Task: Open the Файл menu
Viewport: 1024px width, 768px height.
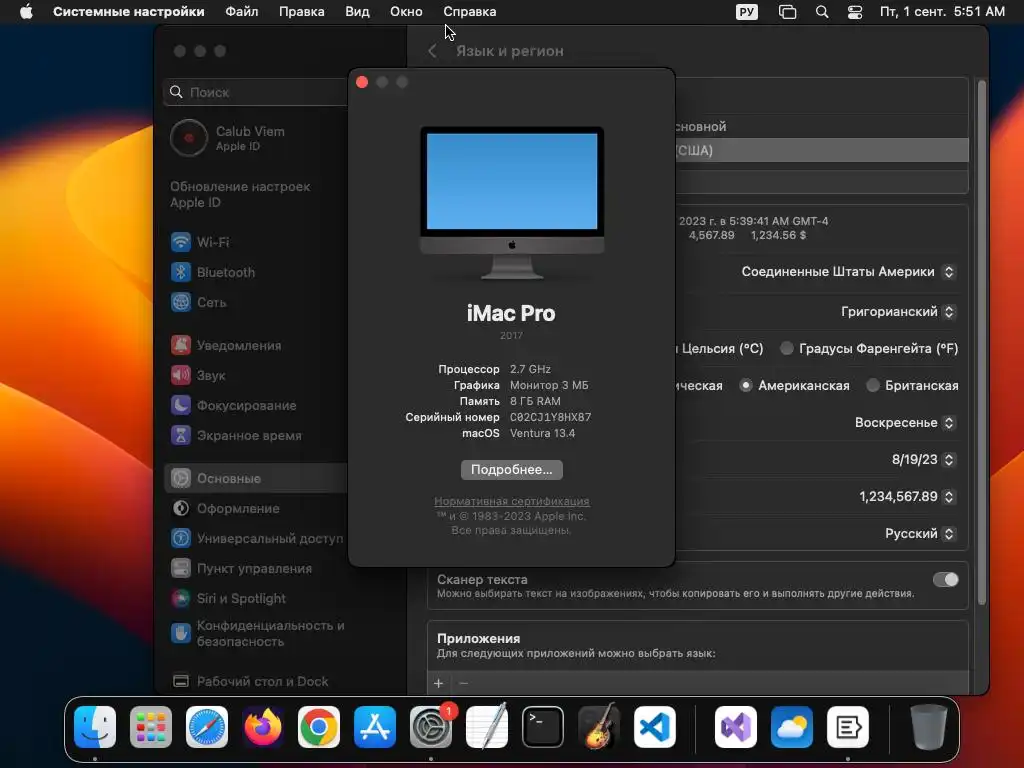Action: click(242, 12)
